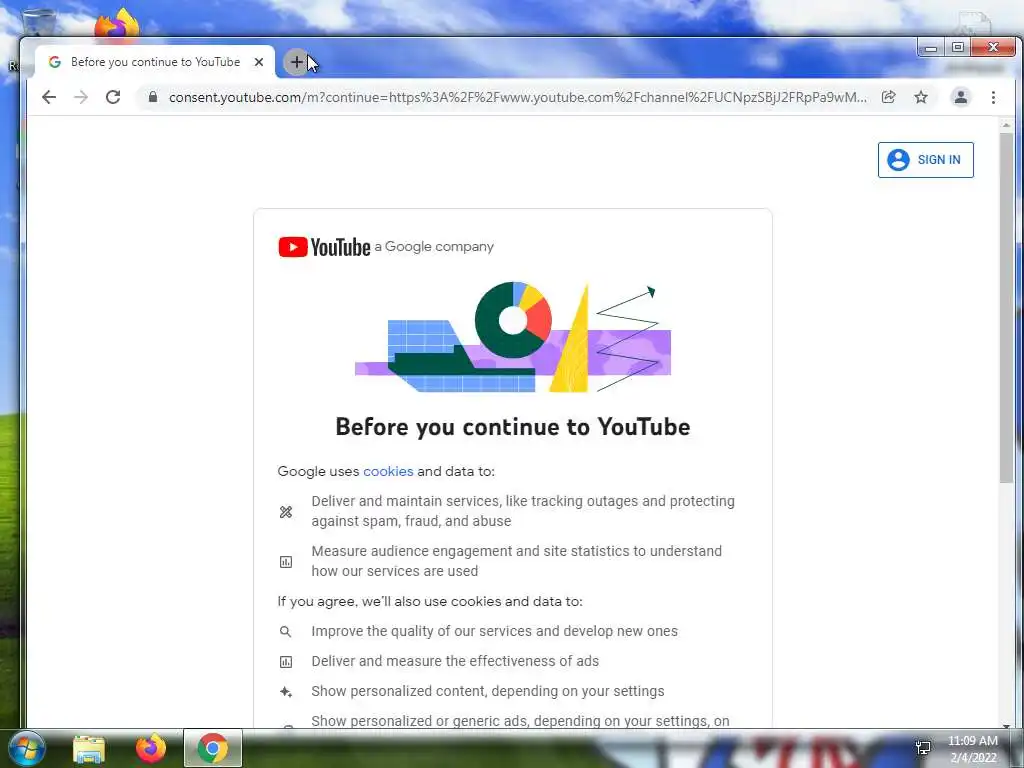Screen dimensions: 1024x768
Task: Click the wrench icon beside 'Deliver and maintain services'
Action: pyautogui.click(x=286, y=512)
